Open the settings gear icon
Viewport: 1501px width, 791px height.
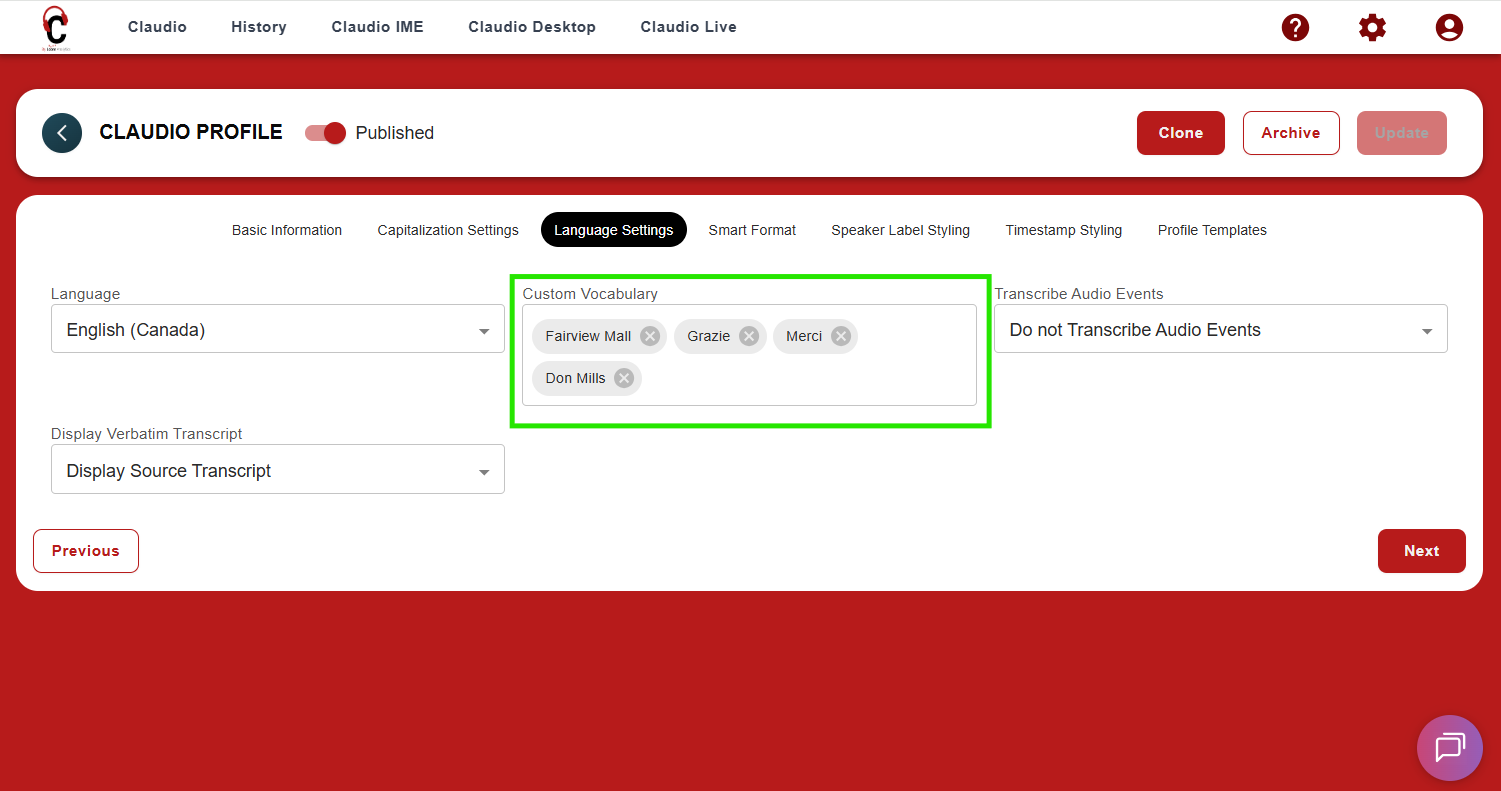point(1372,28)
